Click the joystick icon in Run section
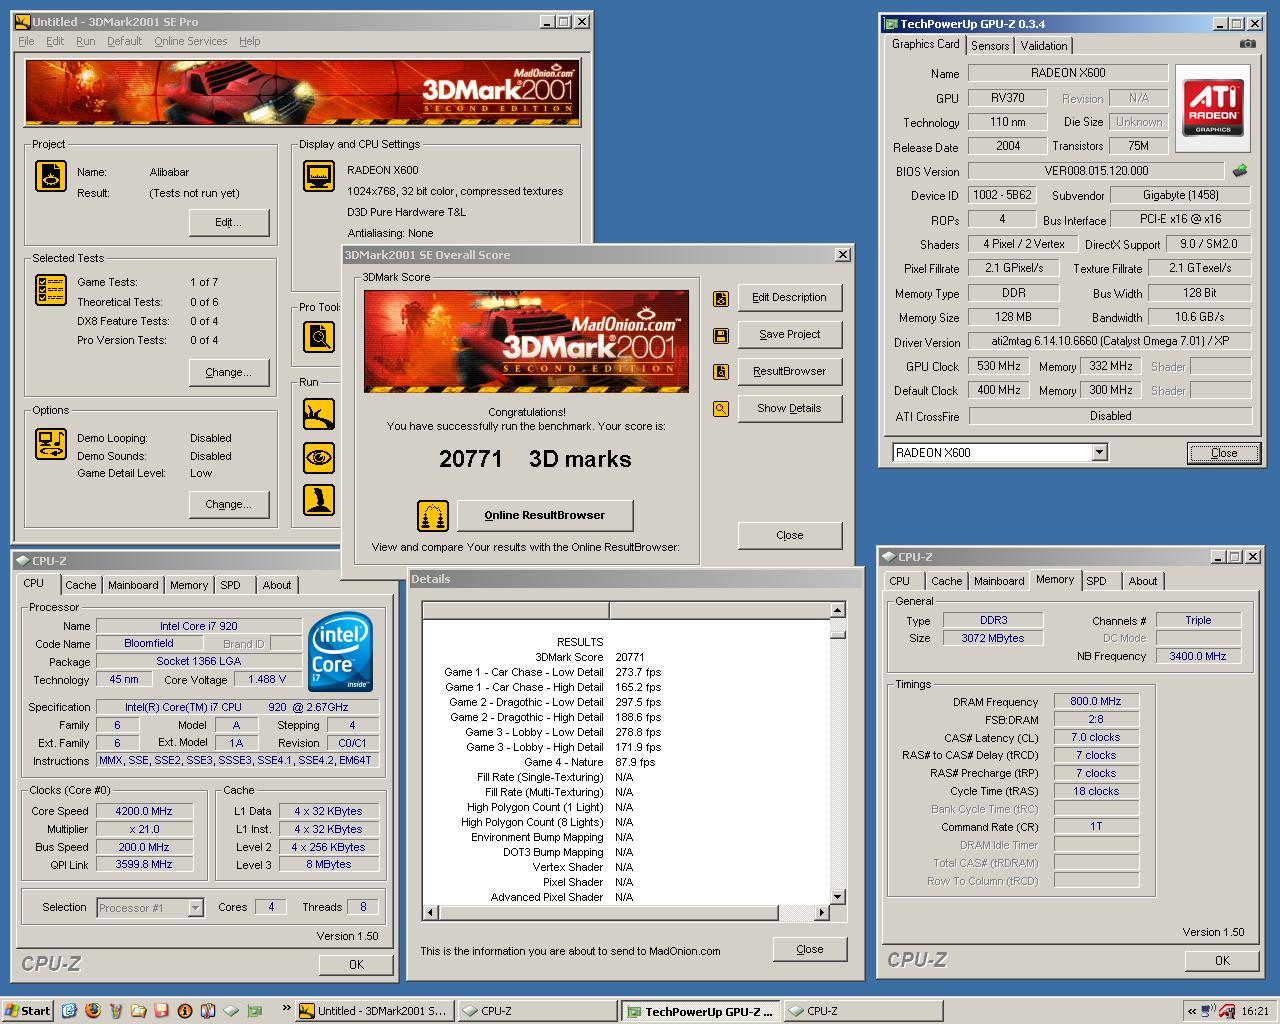 (x=319, y=499)
